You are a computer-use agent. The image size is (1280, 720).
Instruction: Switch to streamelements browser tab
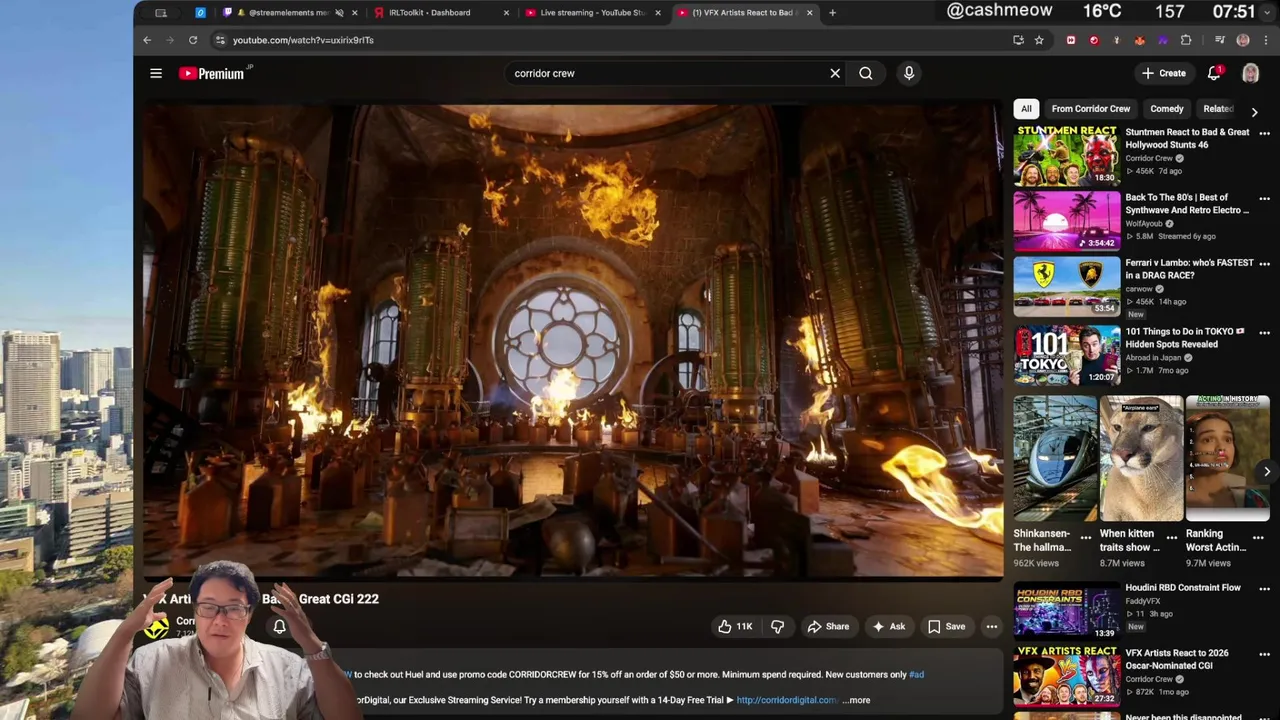(287, 13)
